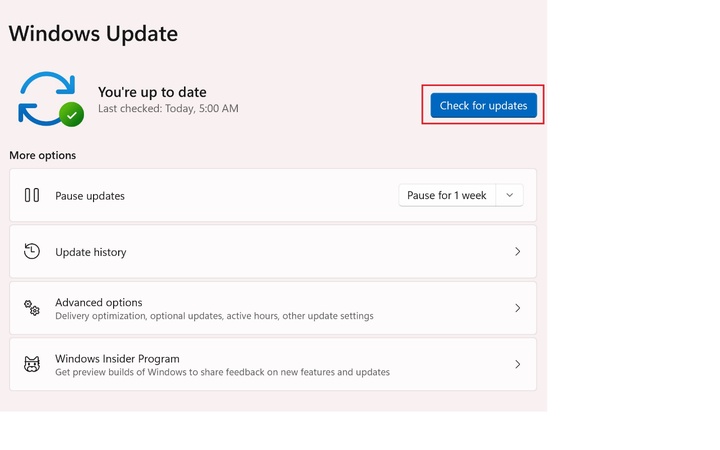Open Windows Insider Program via chevron arrow
Screen dimensions: 720x450
pos(517,364)
